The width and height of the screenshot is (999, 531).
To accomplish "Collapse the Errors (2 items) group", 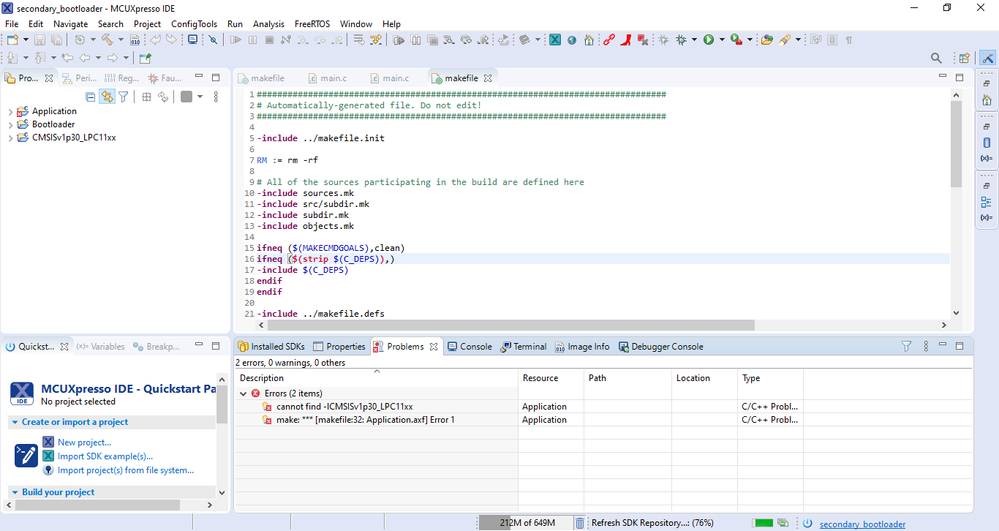I will point(244,393).
